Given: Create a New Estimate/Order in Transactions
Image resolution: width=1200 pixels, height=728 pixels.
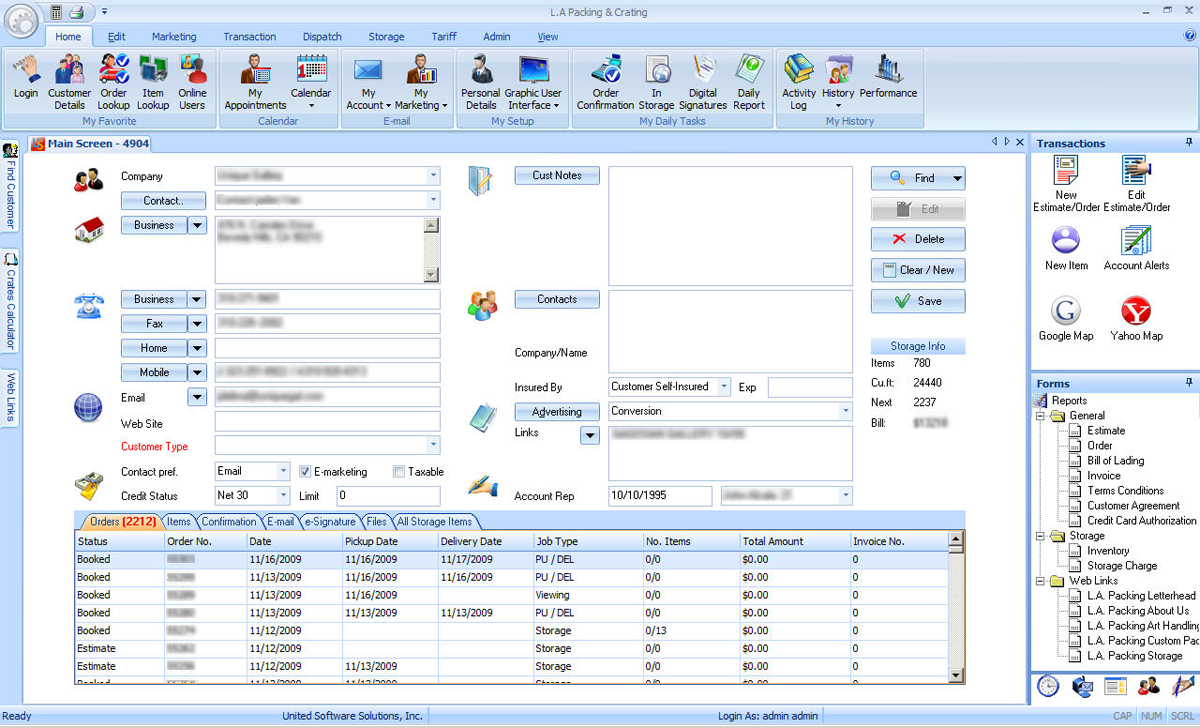Looking at the screenshot, I should tap(1066, 184).
